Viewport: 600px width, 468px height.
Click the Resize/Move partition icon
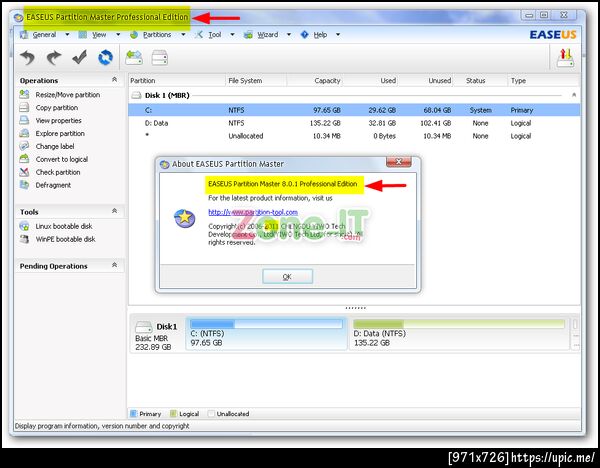[x=24, y=94]
